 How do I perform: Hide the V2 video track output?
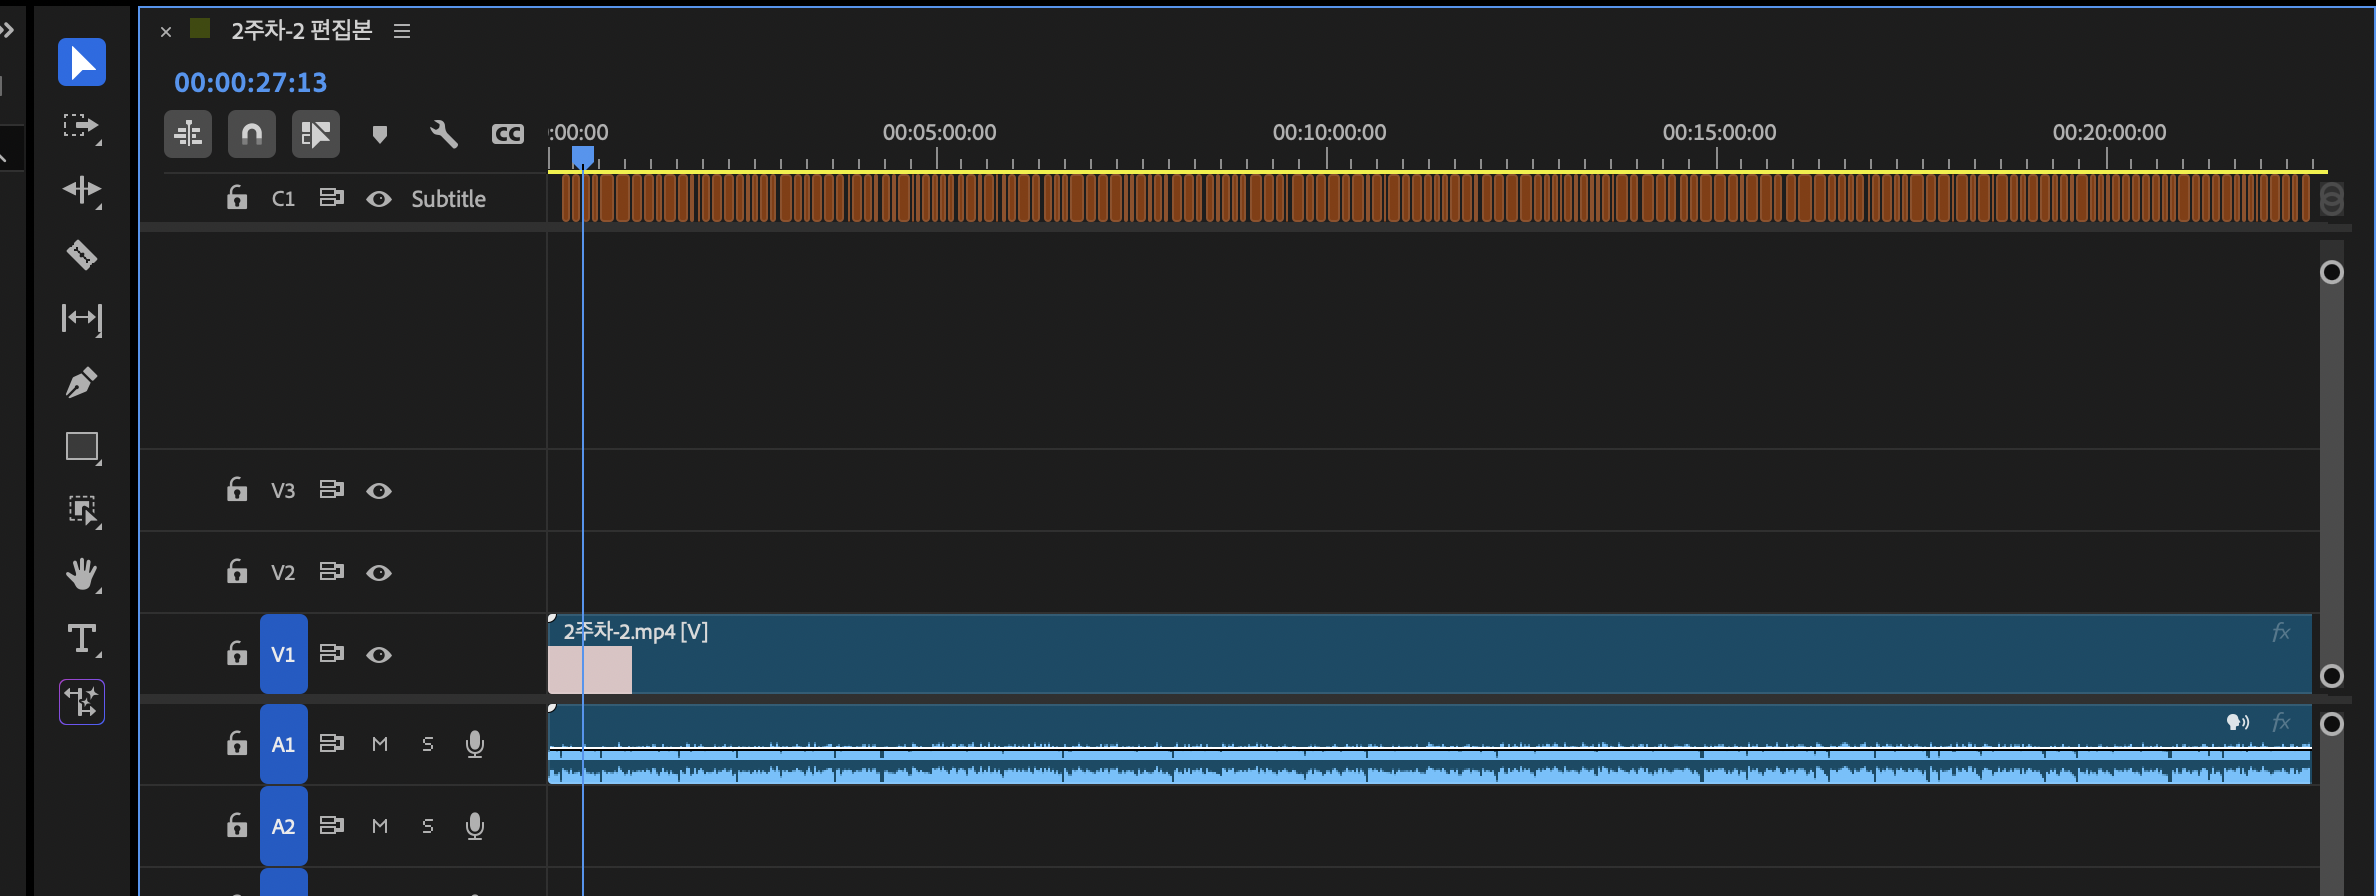click(379, 573)
